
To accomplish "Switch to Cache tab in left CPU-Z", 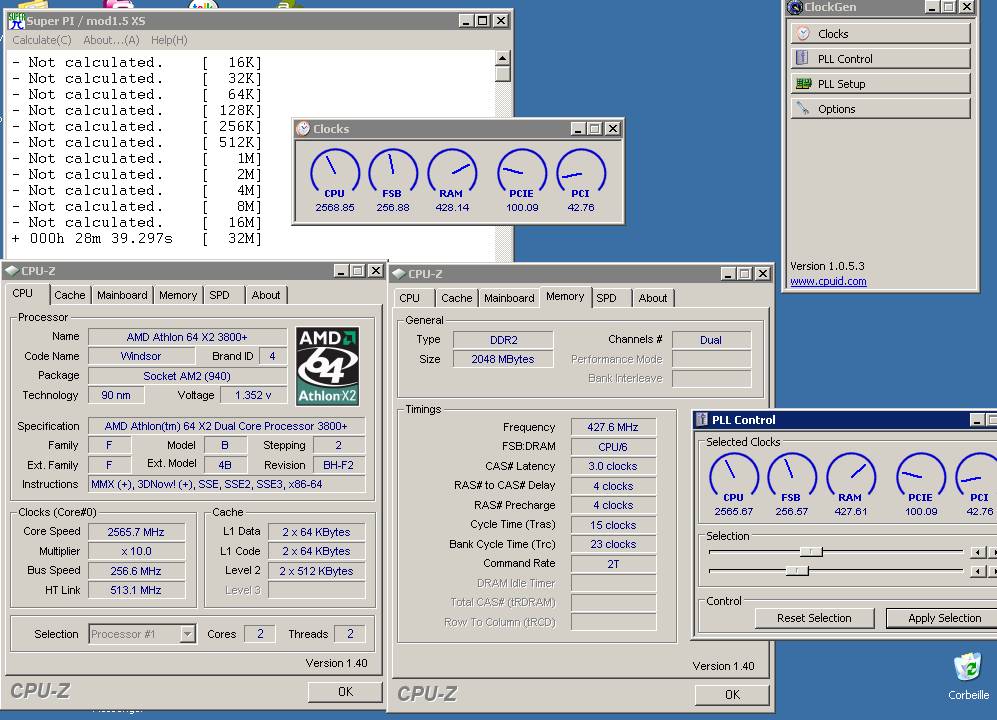I will (69, 295).
